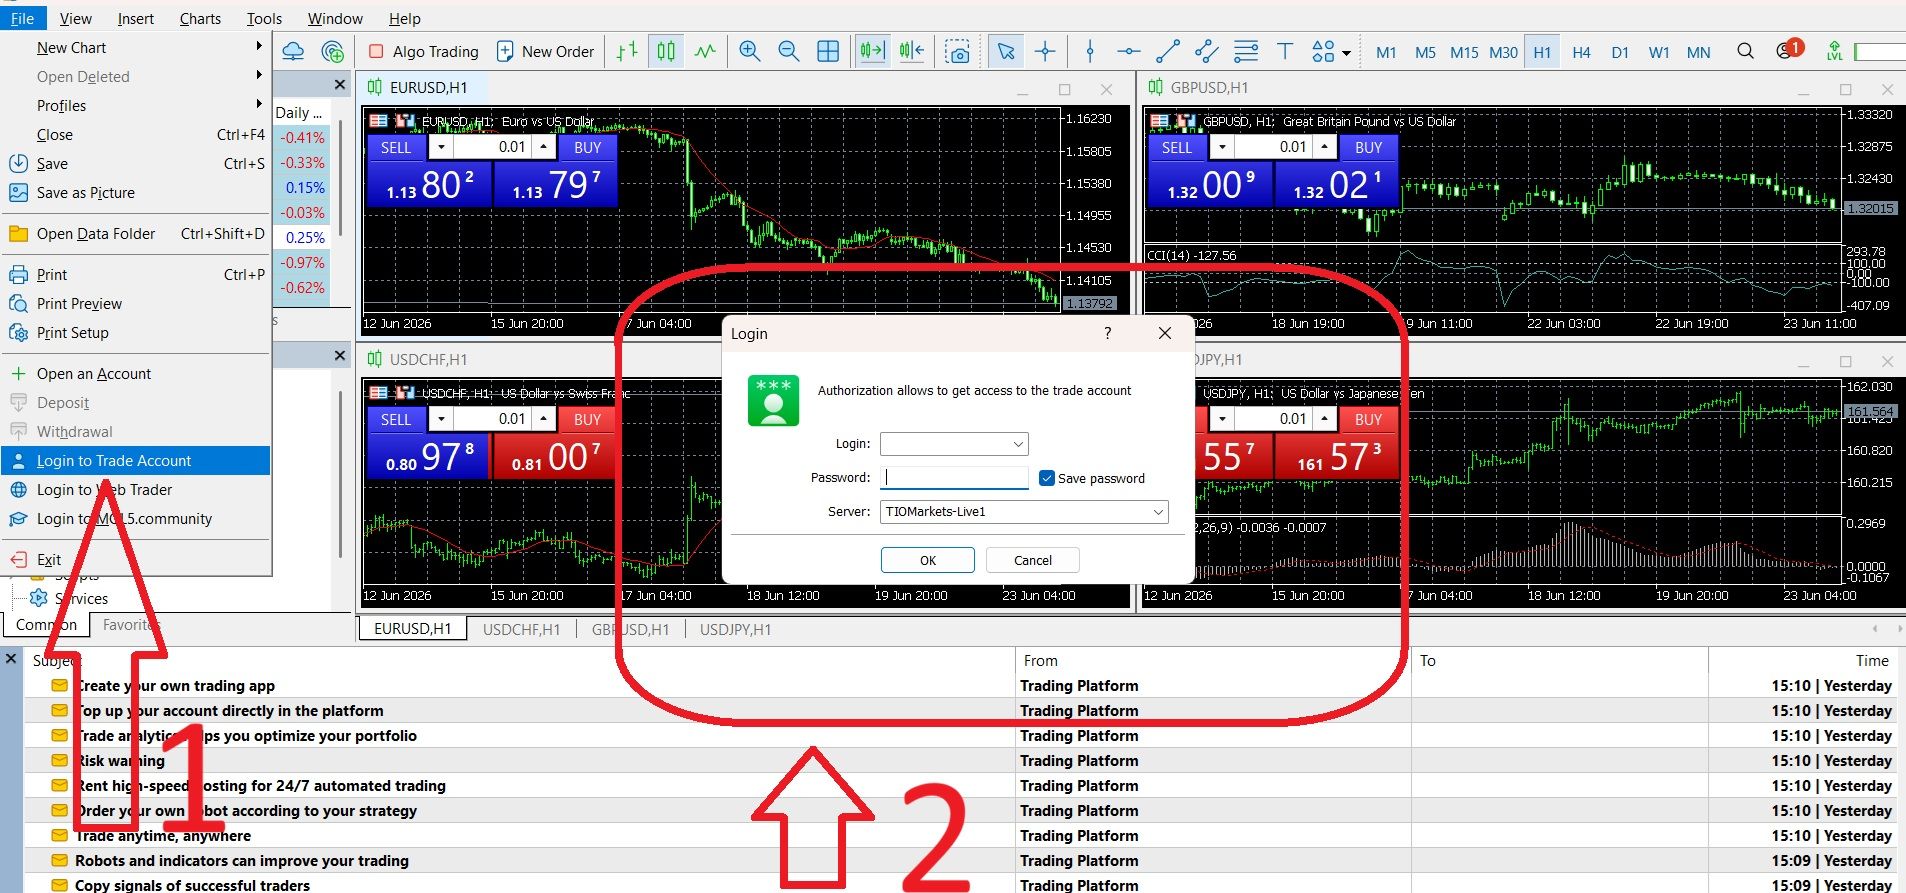This screenshot has width=1906, height=893.
Task: Click the zoom out magnifier icon
Action: [x=788, y=51]
